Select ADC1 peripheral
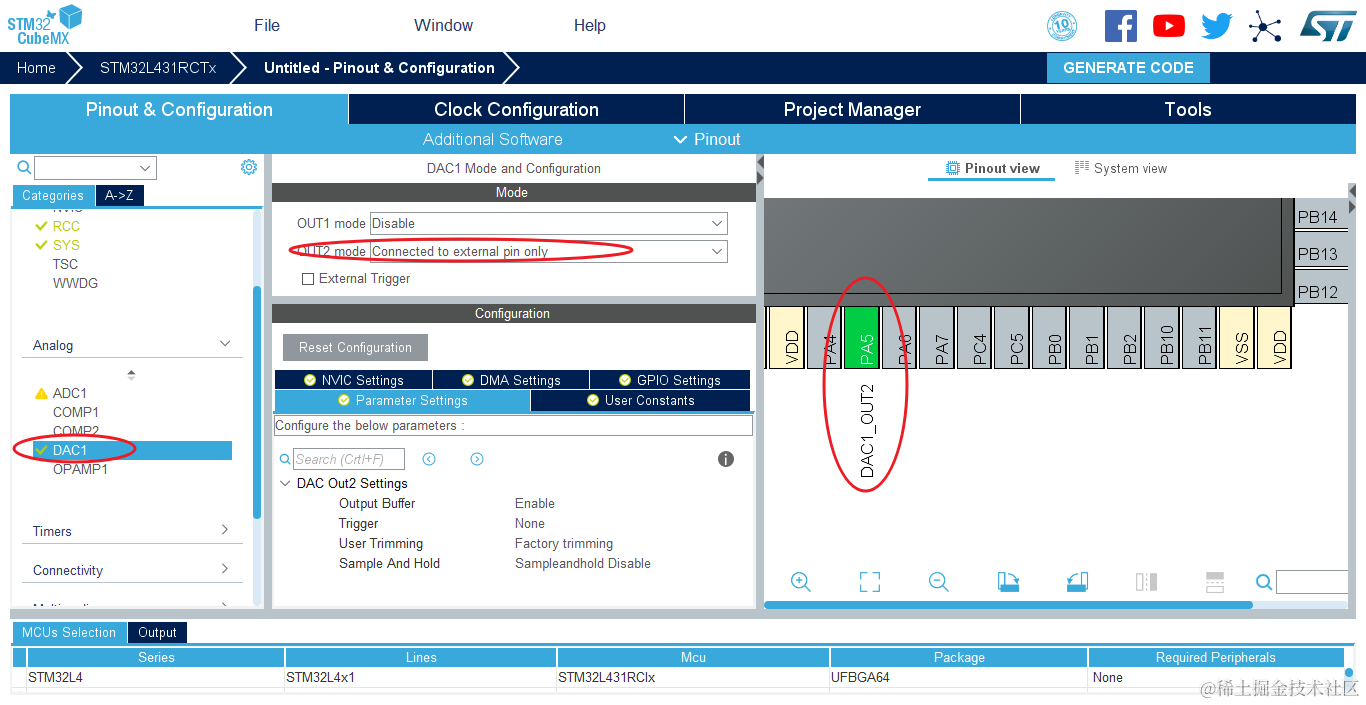This screenshot has height=705, width=1366. 70,393
